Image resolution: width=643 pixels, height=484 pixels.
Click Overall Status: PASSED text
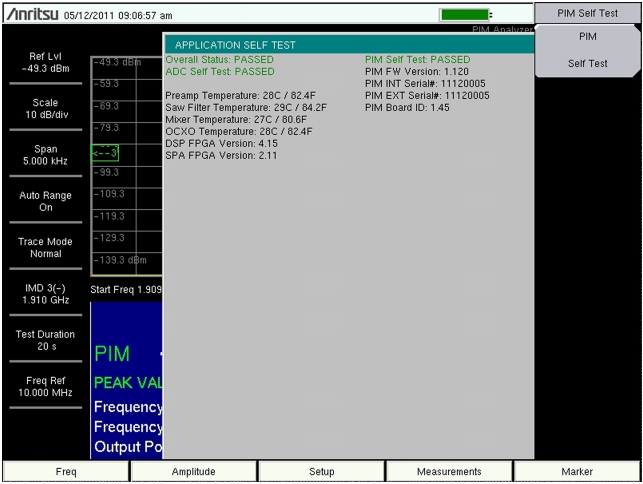(219, 59)
